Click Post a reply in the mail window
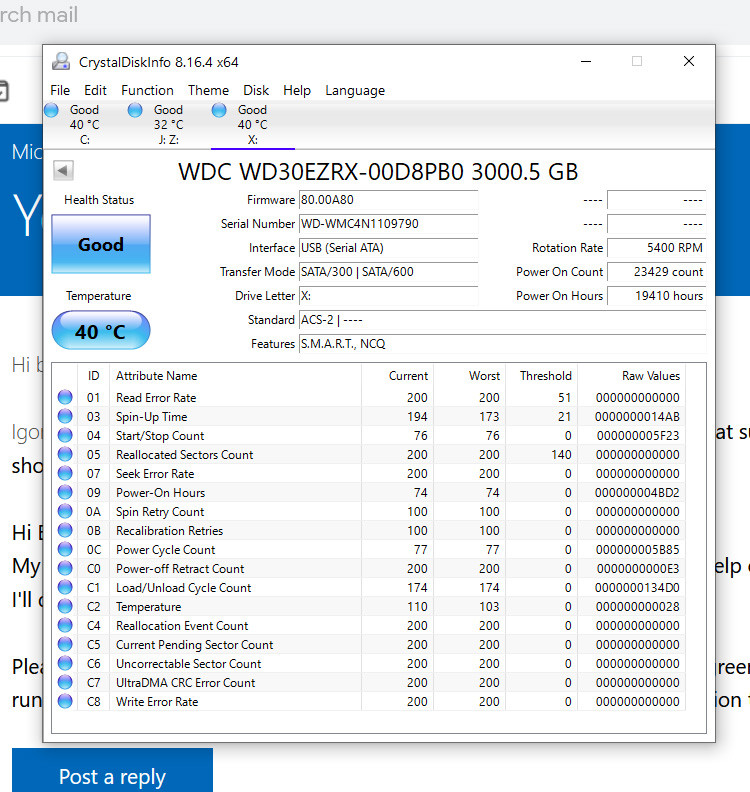Viewport: 750px width, 792px height. [112, 770]
